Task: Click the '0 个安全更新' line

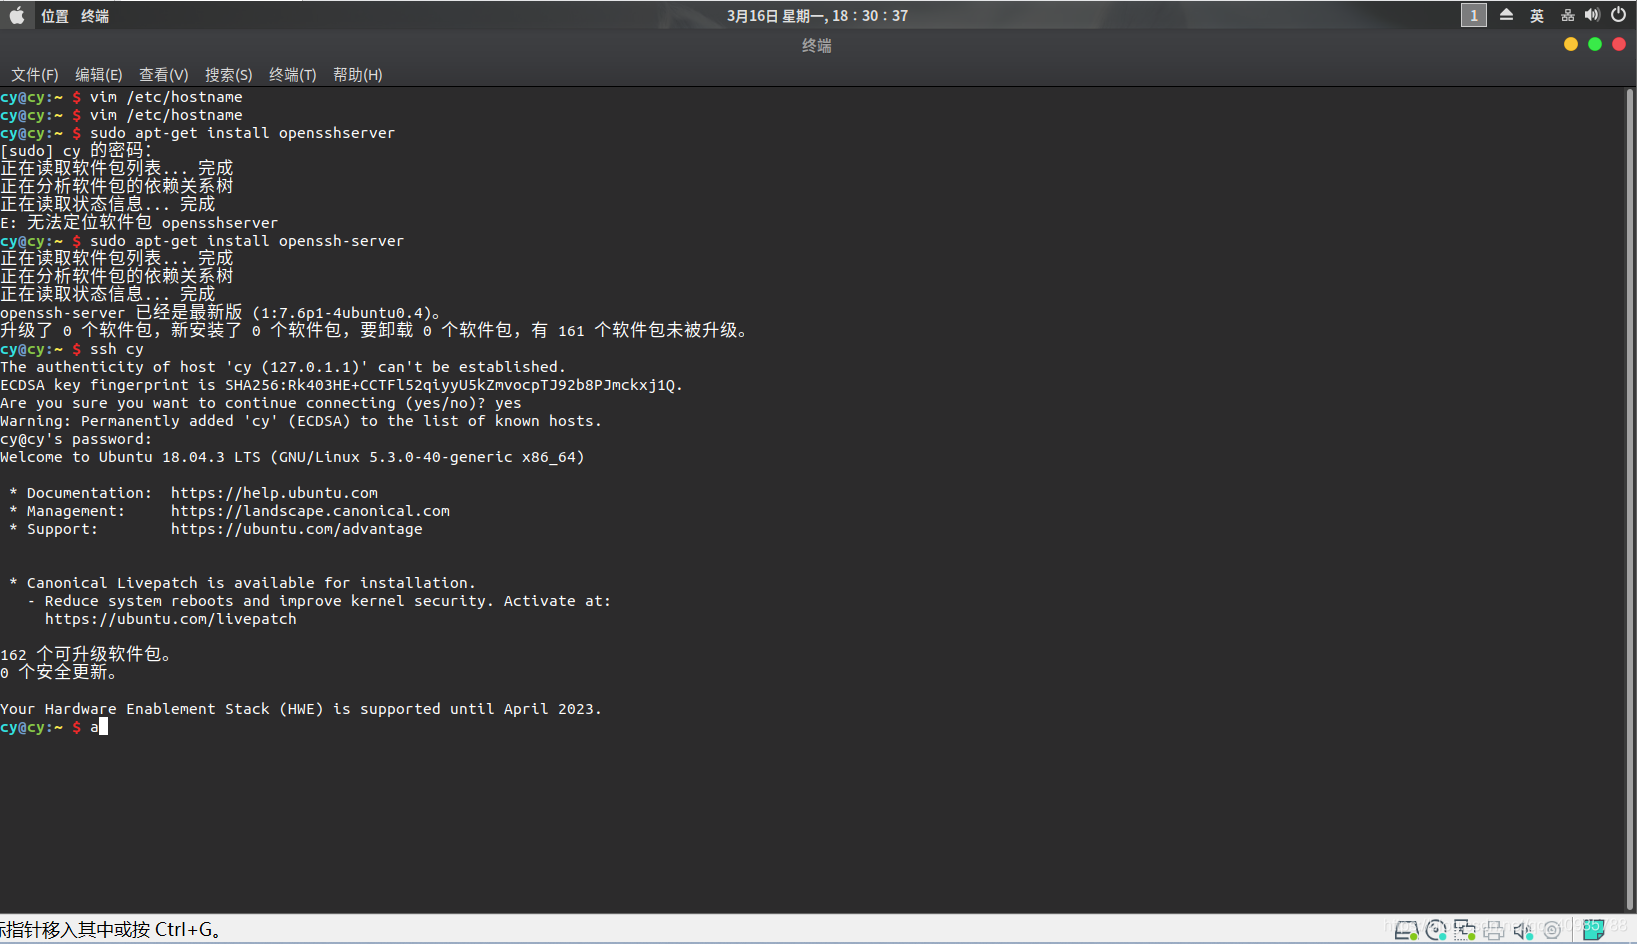Action: coord(60,672)
